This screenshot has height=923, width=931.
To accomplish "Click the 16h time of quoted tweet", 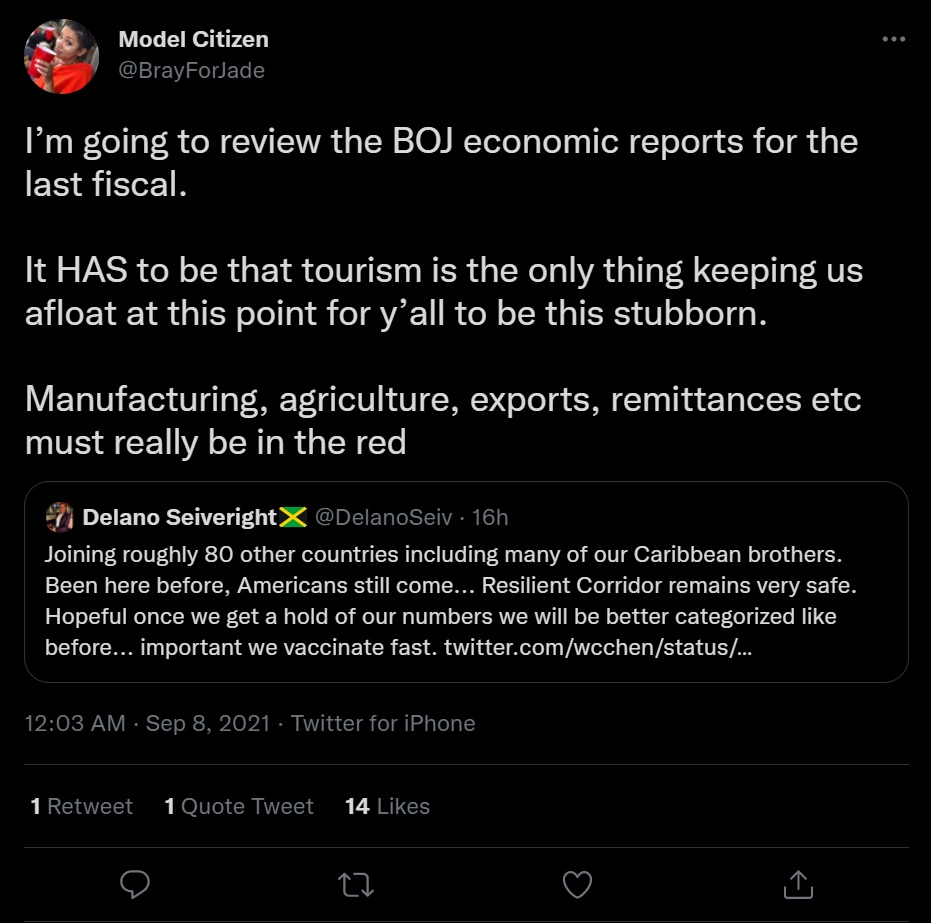I will click(490, 517).
